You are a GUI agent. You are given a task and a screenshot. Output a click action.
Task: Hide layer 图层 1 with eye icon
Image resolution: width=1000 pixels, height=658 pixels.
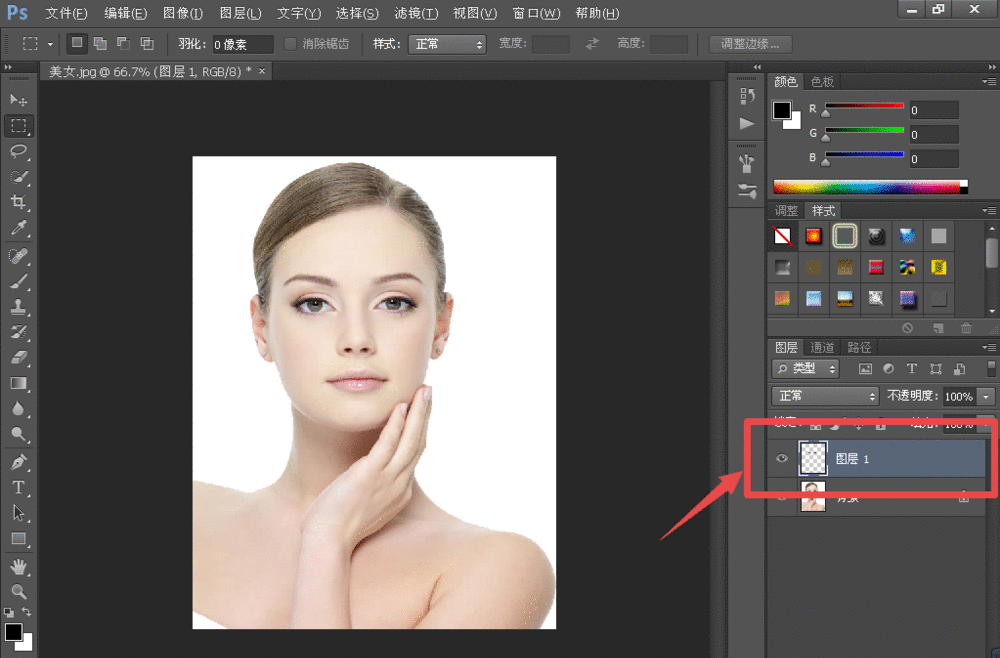coord(782,459)
